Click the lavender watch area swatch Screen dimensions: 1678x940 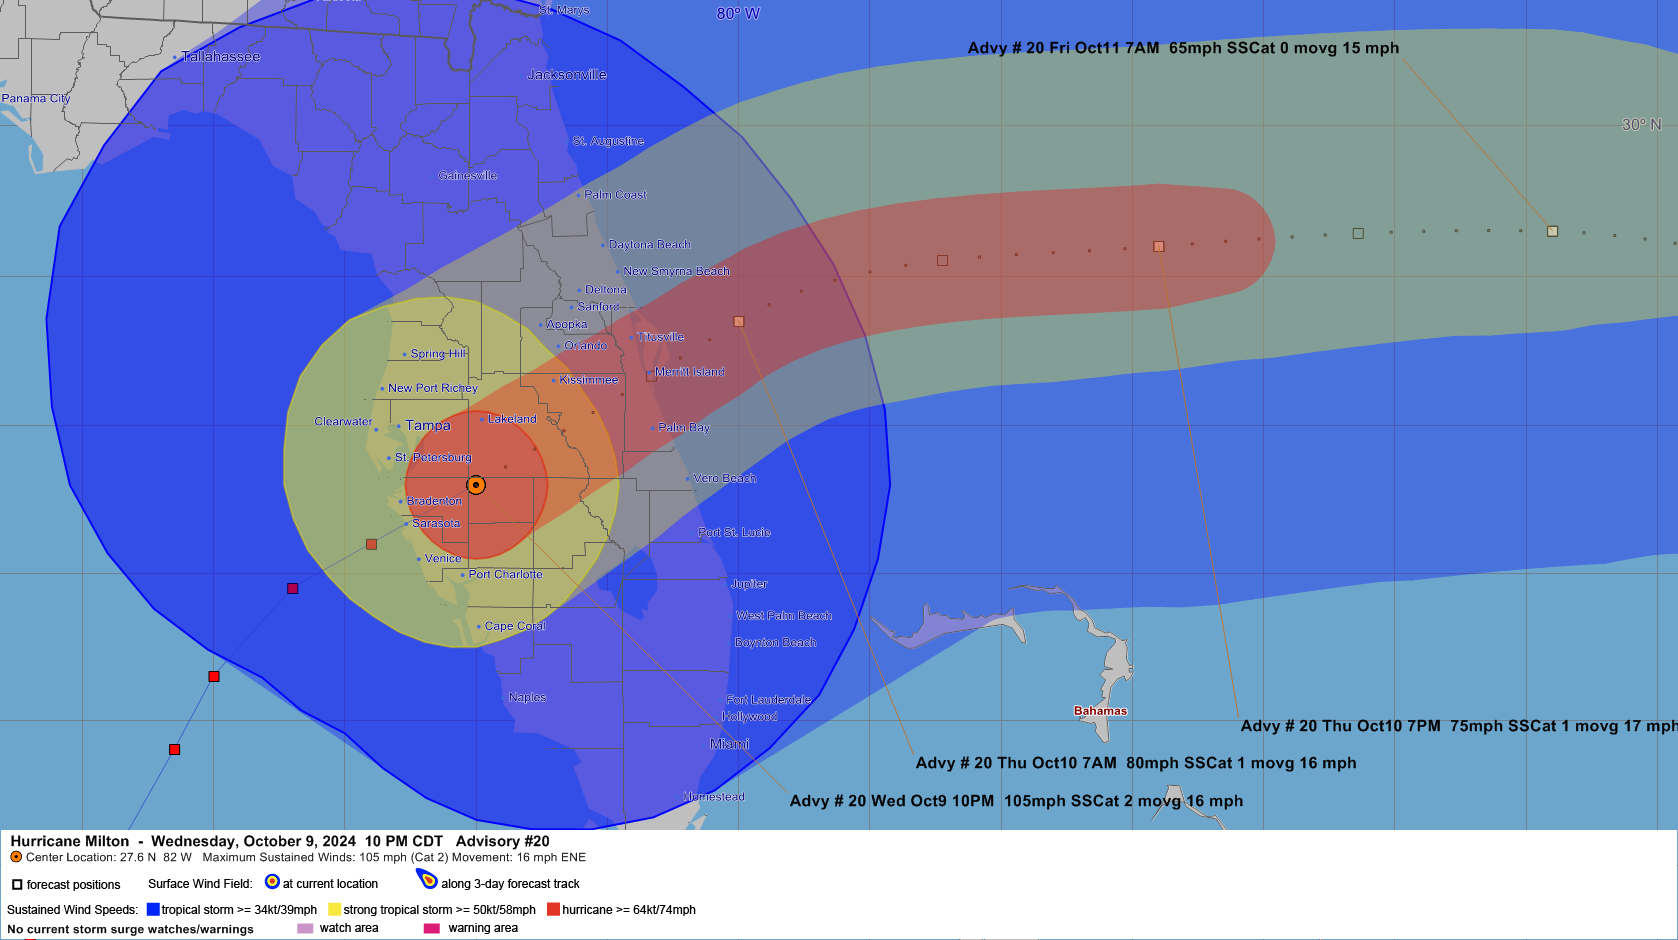(x=305, y=928)
